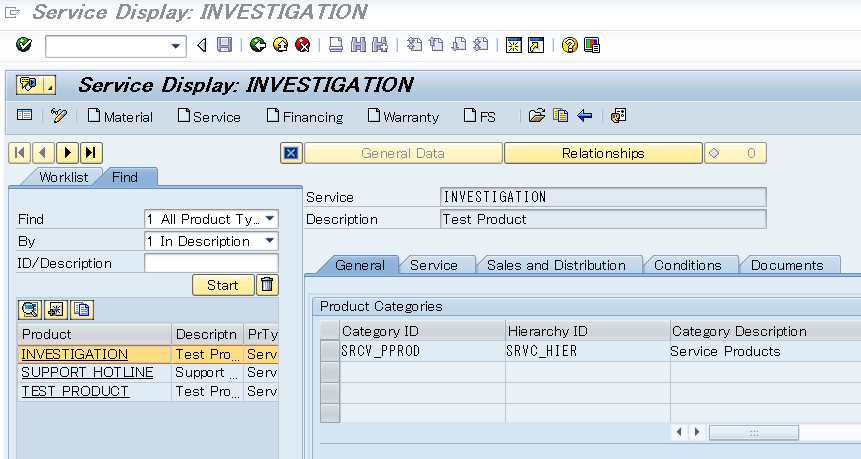Image resolution: width=861 pixels, height=459 pixels.
Task: Open the command field dropdown arrow
Action: pyautogui.click(x=176, y=46)
